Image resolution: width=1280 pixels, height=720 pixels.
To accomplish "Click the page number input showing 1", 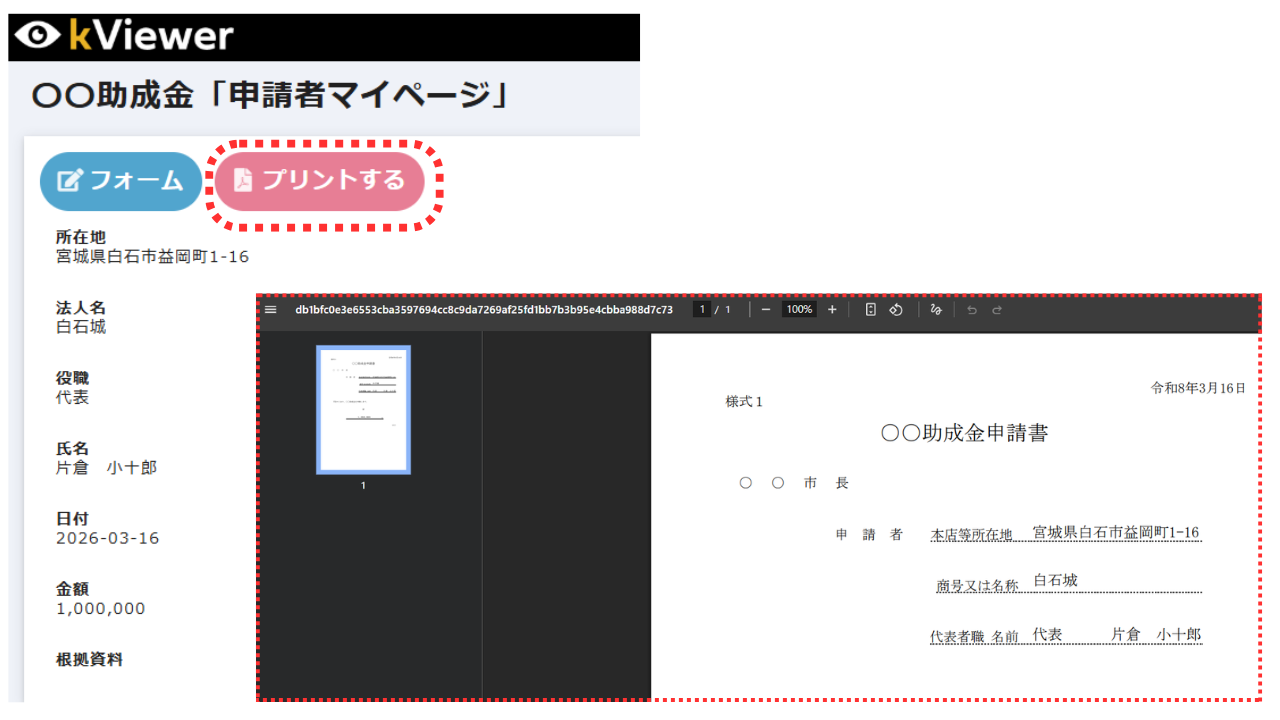I will [x=703, y=309].
